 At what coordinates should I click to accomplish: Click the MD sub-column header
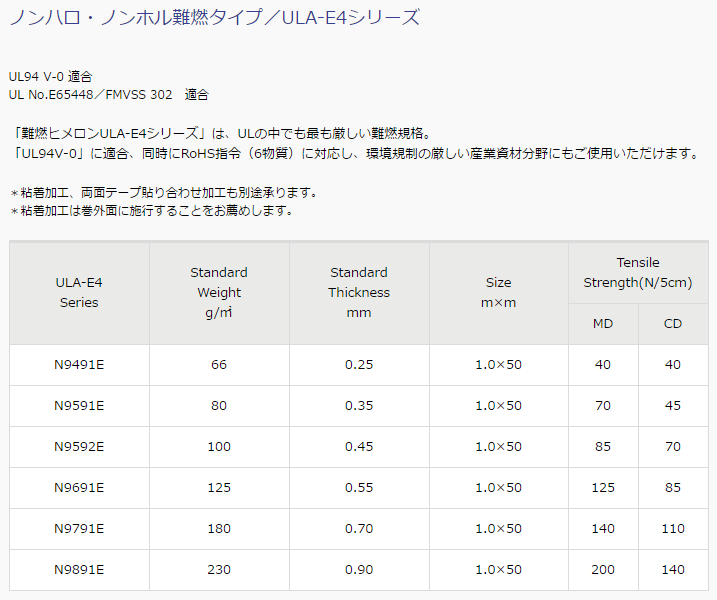click(603, 324)
